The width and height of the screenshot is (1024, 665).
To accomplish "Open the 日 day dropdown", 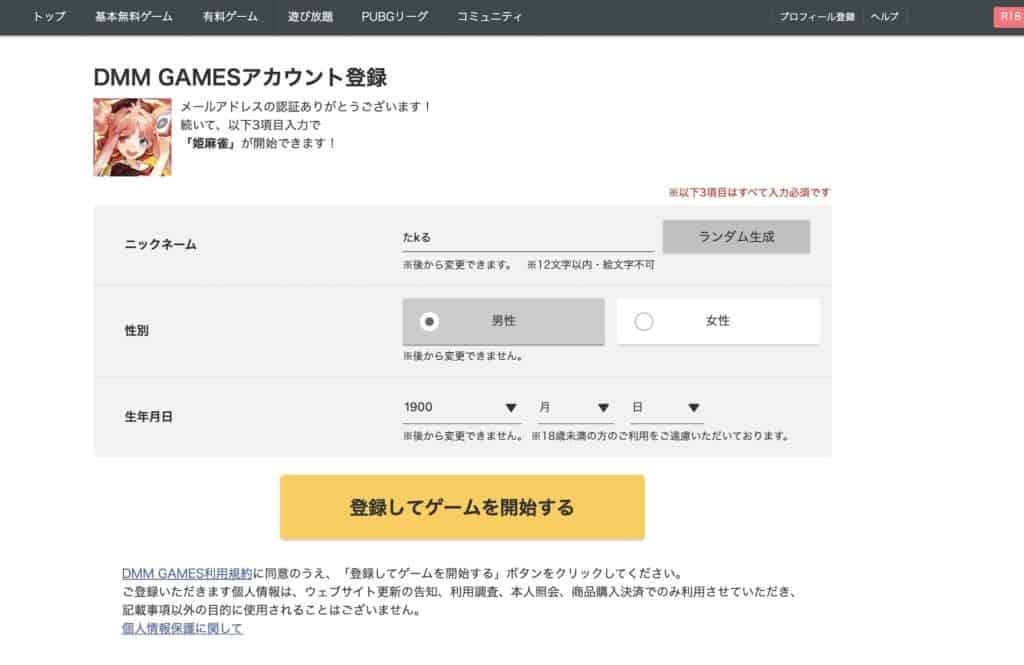I will (666, 408).
